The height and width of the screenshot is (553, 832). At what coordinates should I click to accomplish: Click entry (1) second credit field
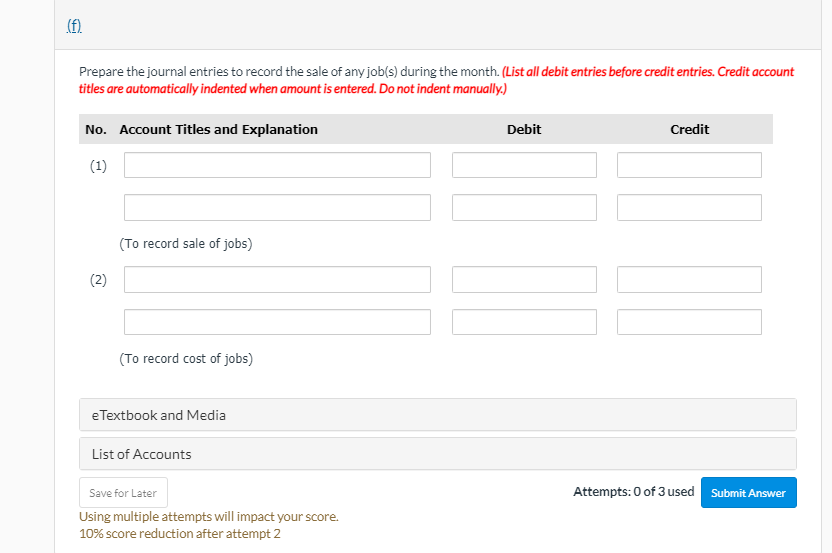tap(689, 208)
